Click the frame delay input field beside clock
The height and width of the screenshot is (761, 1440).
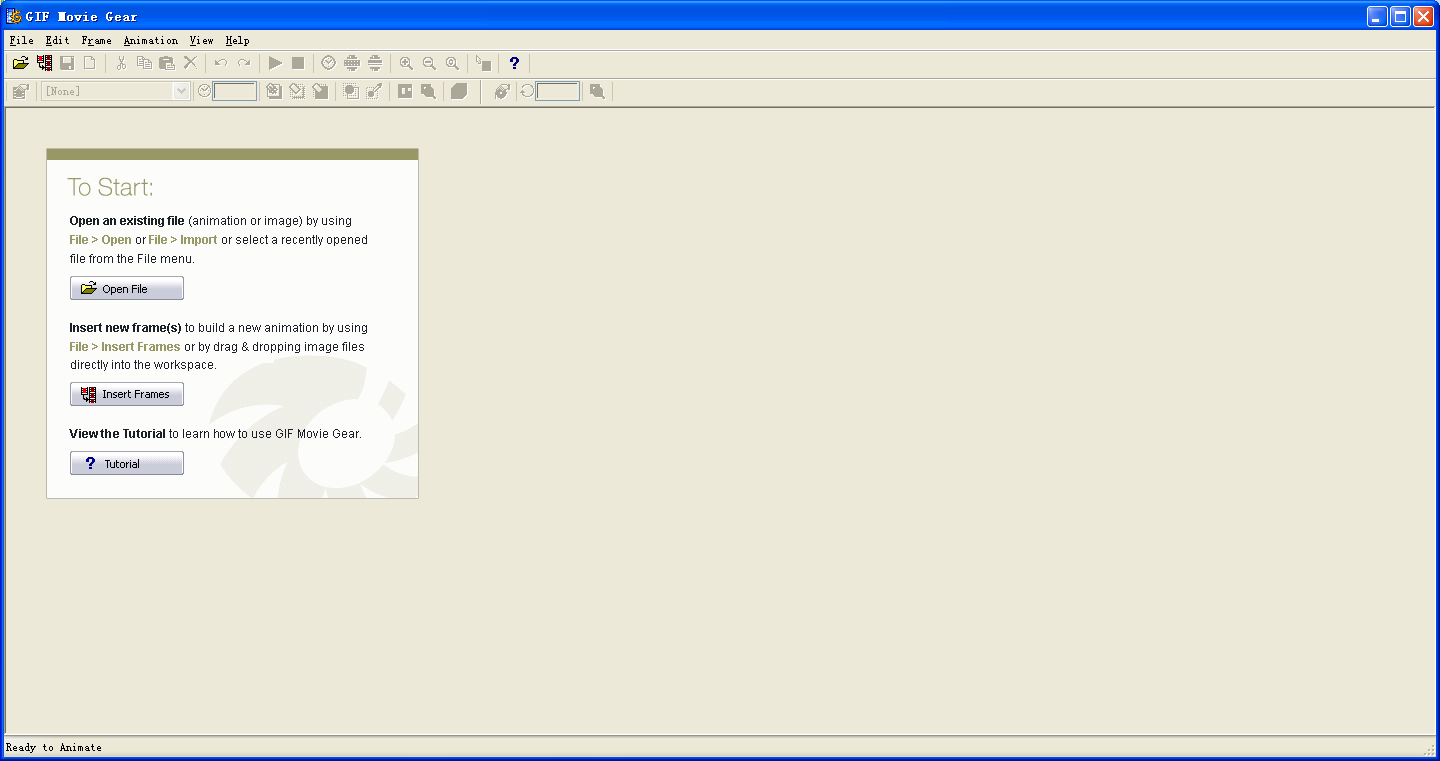[x=235, y=91]
